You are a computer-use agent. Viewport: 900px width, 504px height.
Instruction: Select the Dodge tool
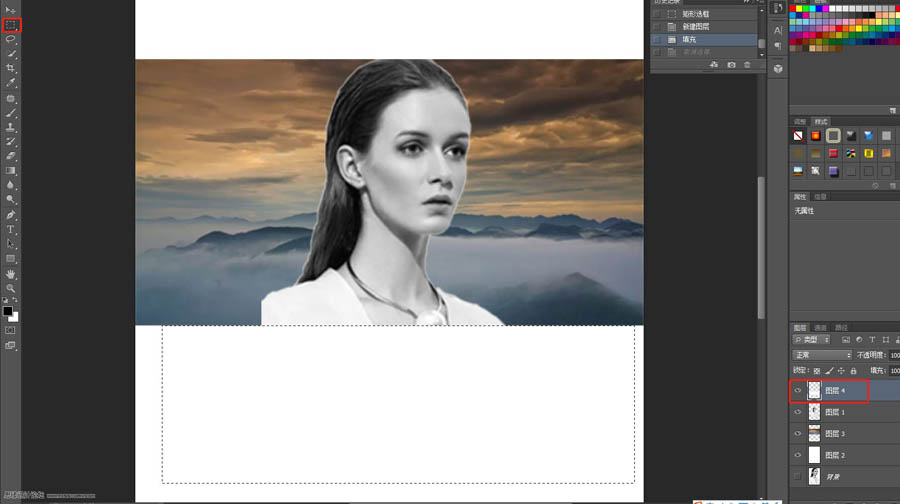click(x=10, y=200)
